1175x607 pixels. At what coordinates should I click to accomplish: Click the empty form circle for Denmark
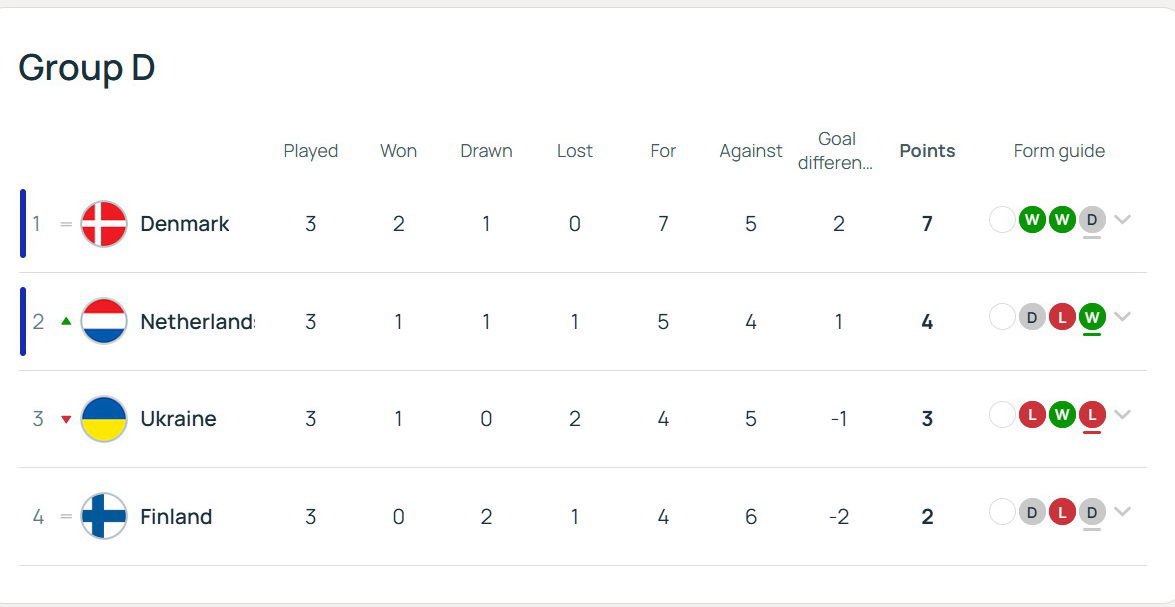click(1002, 220)
